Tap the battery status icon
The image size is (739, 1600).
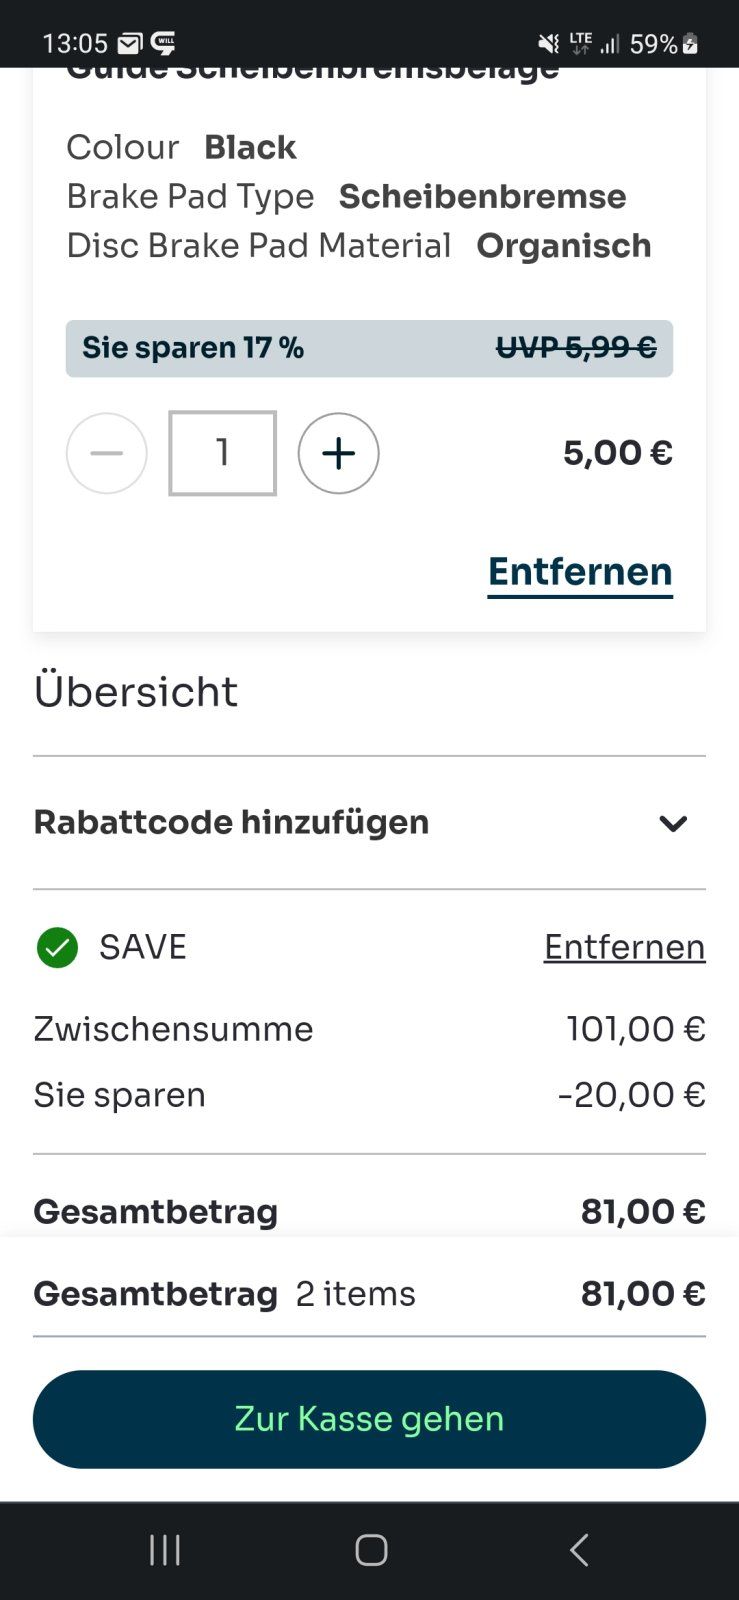point(690,43)
